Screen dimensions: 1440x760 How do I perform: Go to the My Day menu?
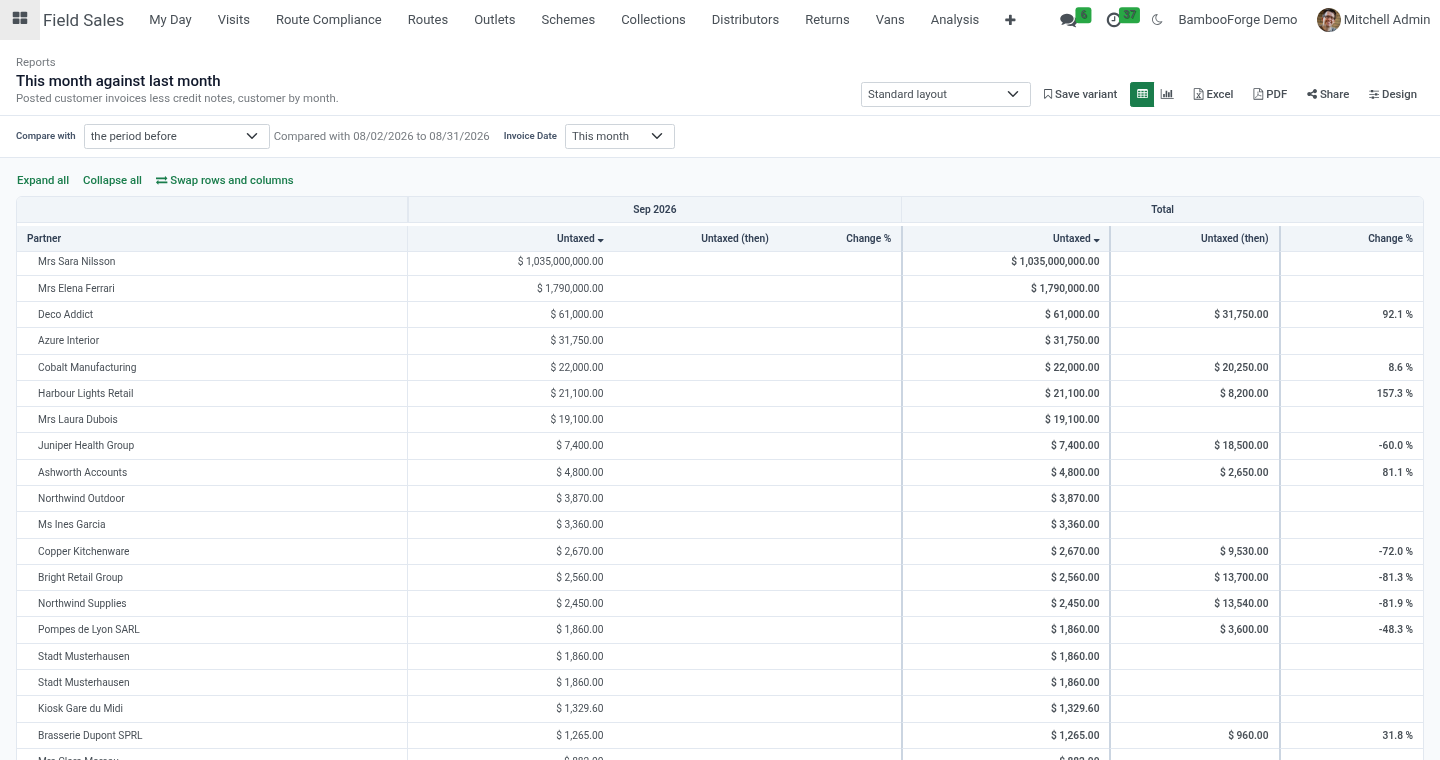pos(170,20)
